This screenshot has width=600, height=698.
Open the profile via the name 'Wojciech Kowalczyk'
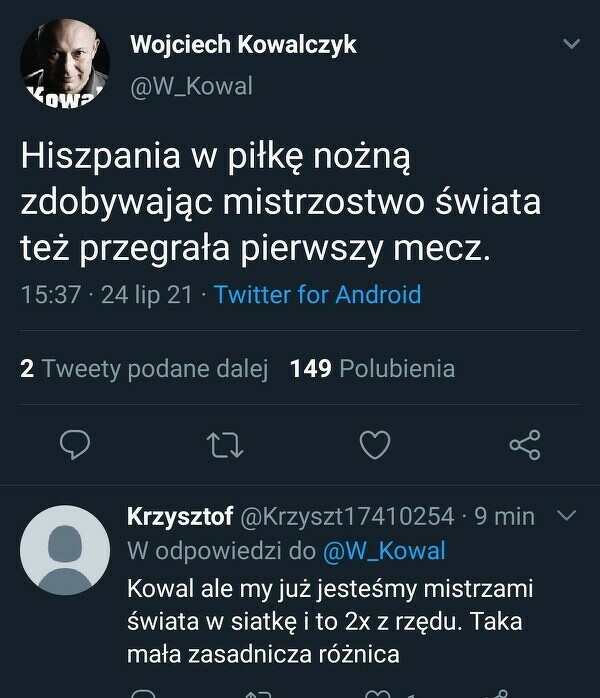[243, 45]
